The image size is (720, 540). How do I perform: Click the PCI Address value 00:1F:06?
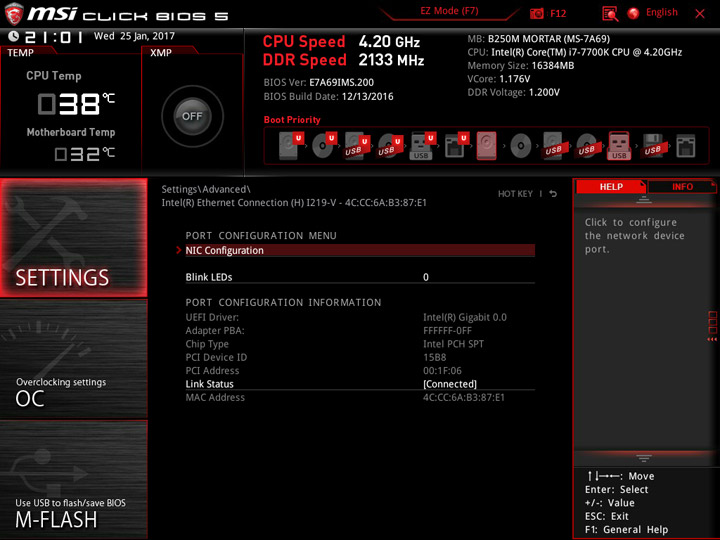(x=442, y=371)
